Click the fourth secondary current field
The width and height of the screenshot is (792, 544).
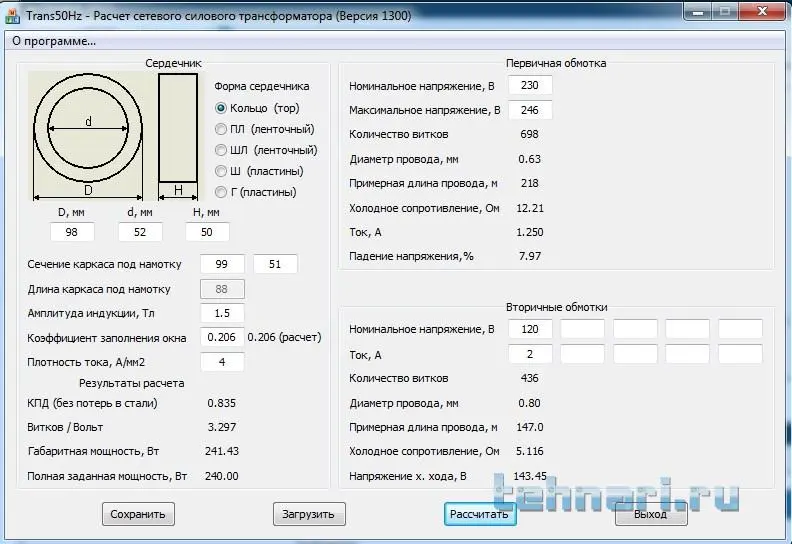click(687, 354)
